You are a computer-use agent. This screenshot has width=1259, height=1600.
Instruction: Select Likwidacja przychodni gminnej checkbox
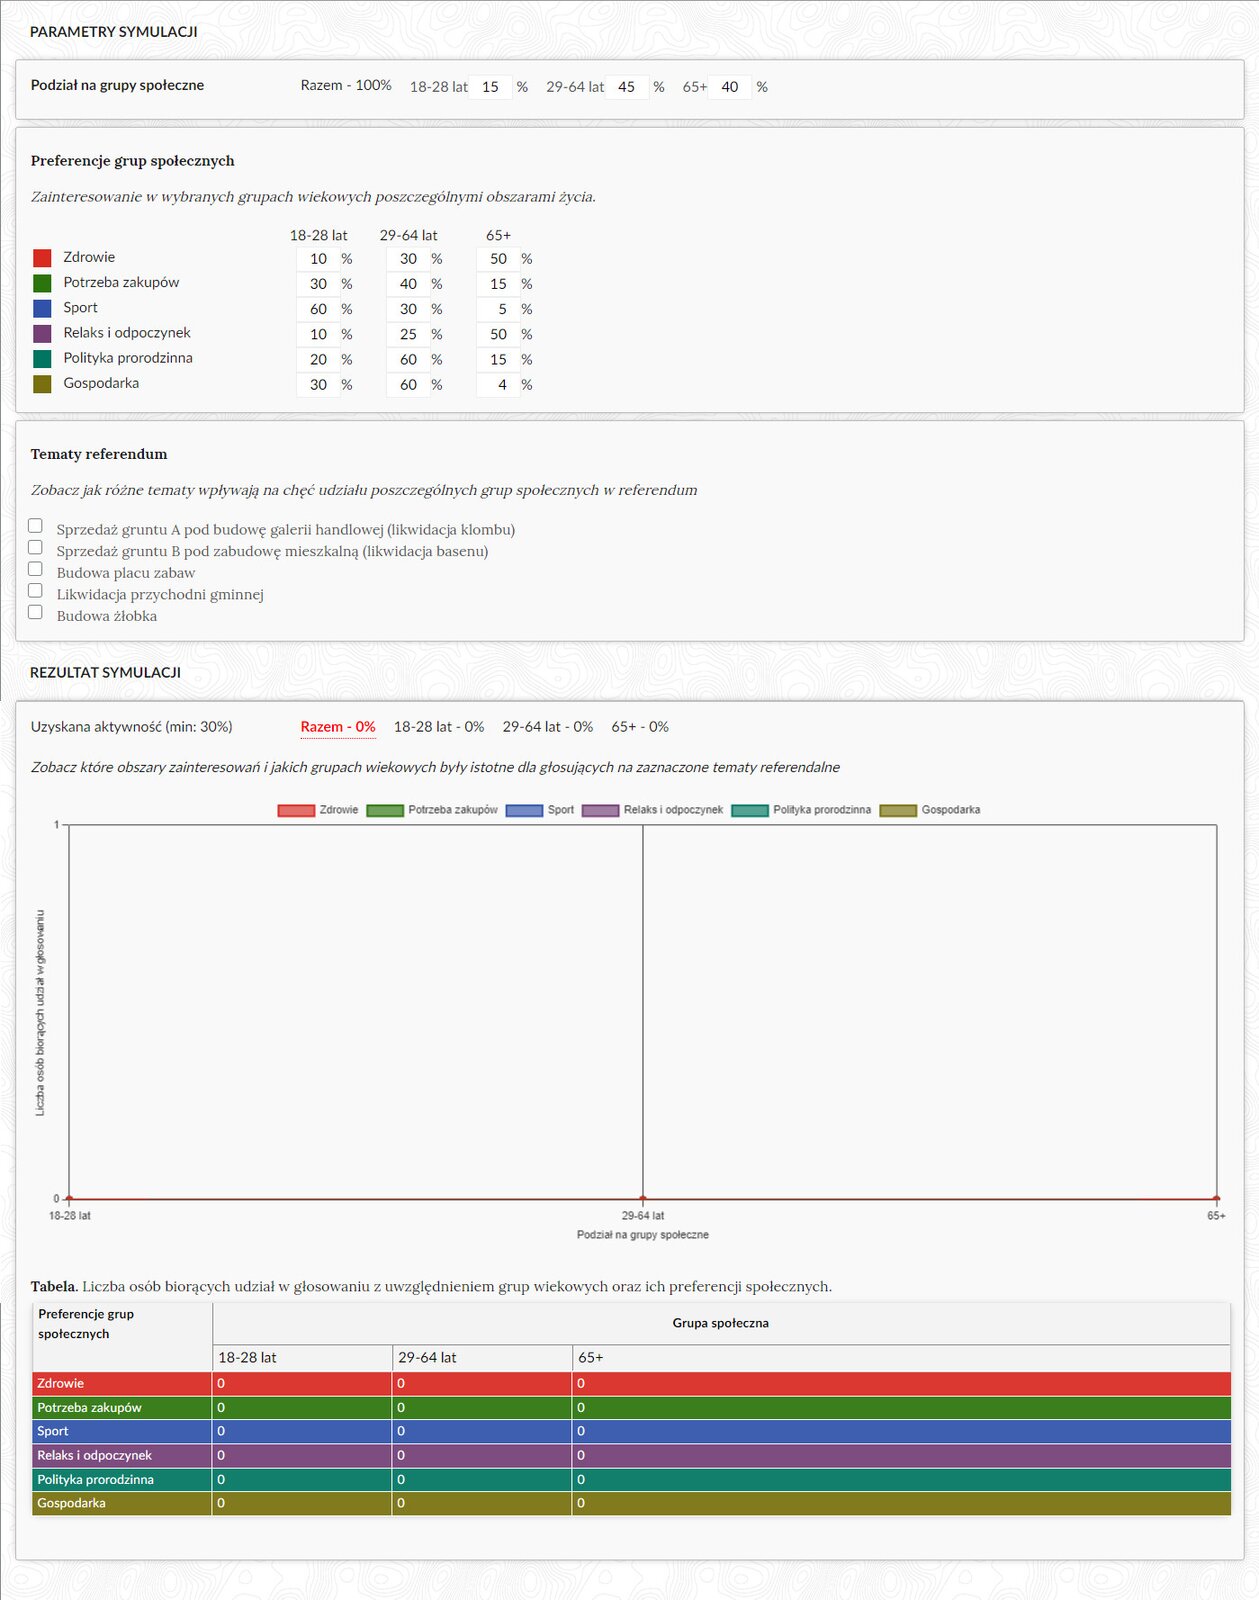tap(36, 591)
